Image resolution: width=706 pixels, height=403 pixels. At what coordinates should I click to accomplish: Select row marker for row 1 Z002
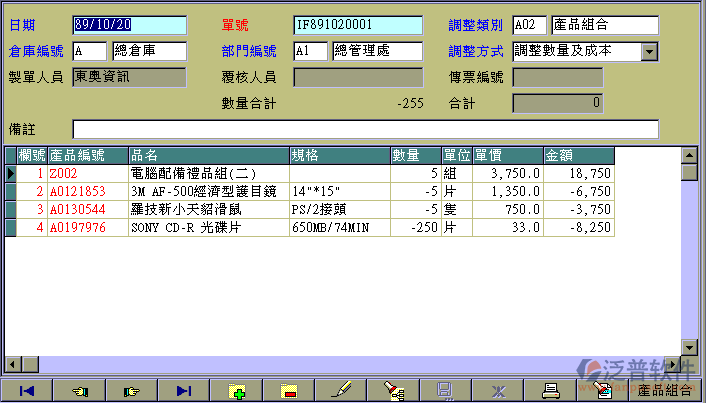pyautogui.click(x=10, y=173)
